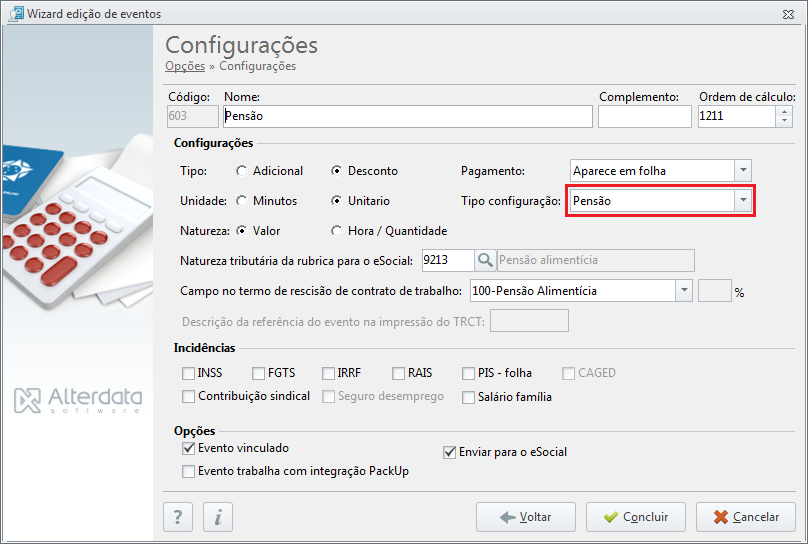Select the Adicional radio button
This screenshot has width=808, height=544.
tap(241, 171)
